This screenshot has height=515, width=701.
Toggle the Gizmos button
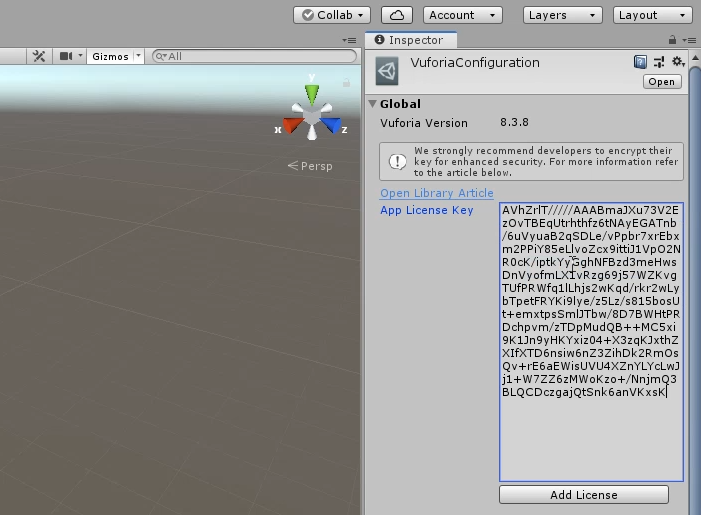[x=110, y=56]
